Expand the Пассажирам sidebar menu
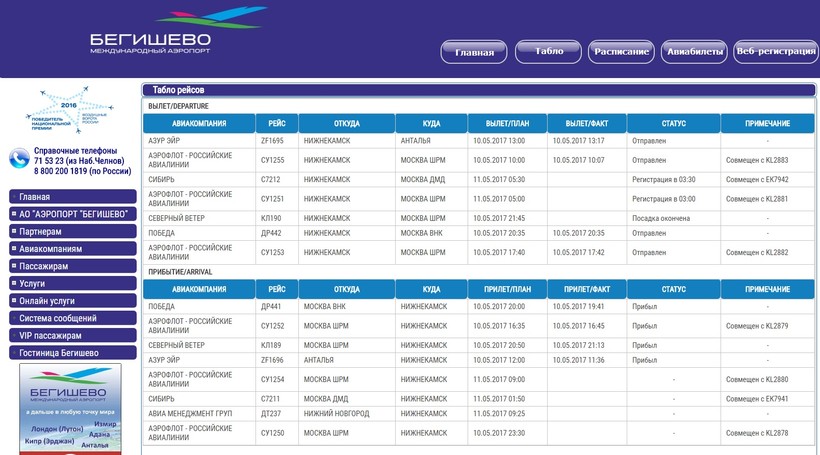 [x=72, y=266]
